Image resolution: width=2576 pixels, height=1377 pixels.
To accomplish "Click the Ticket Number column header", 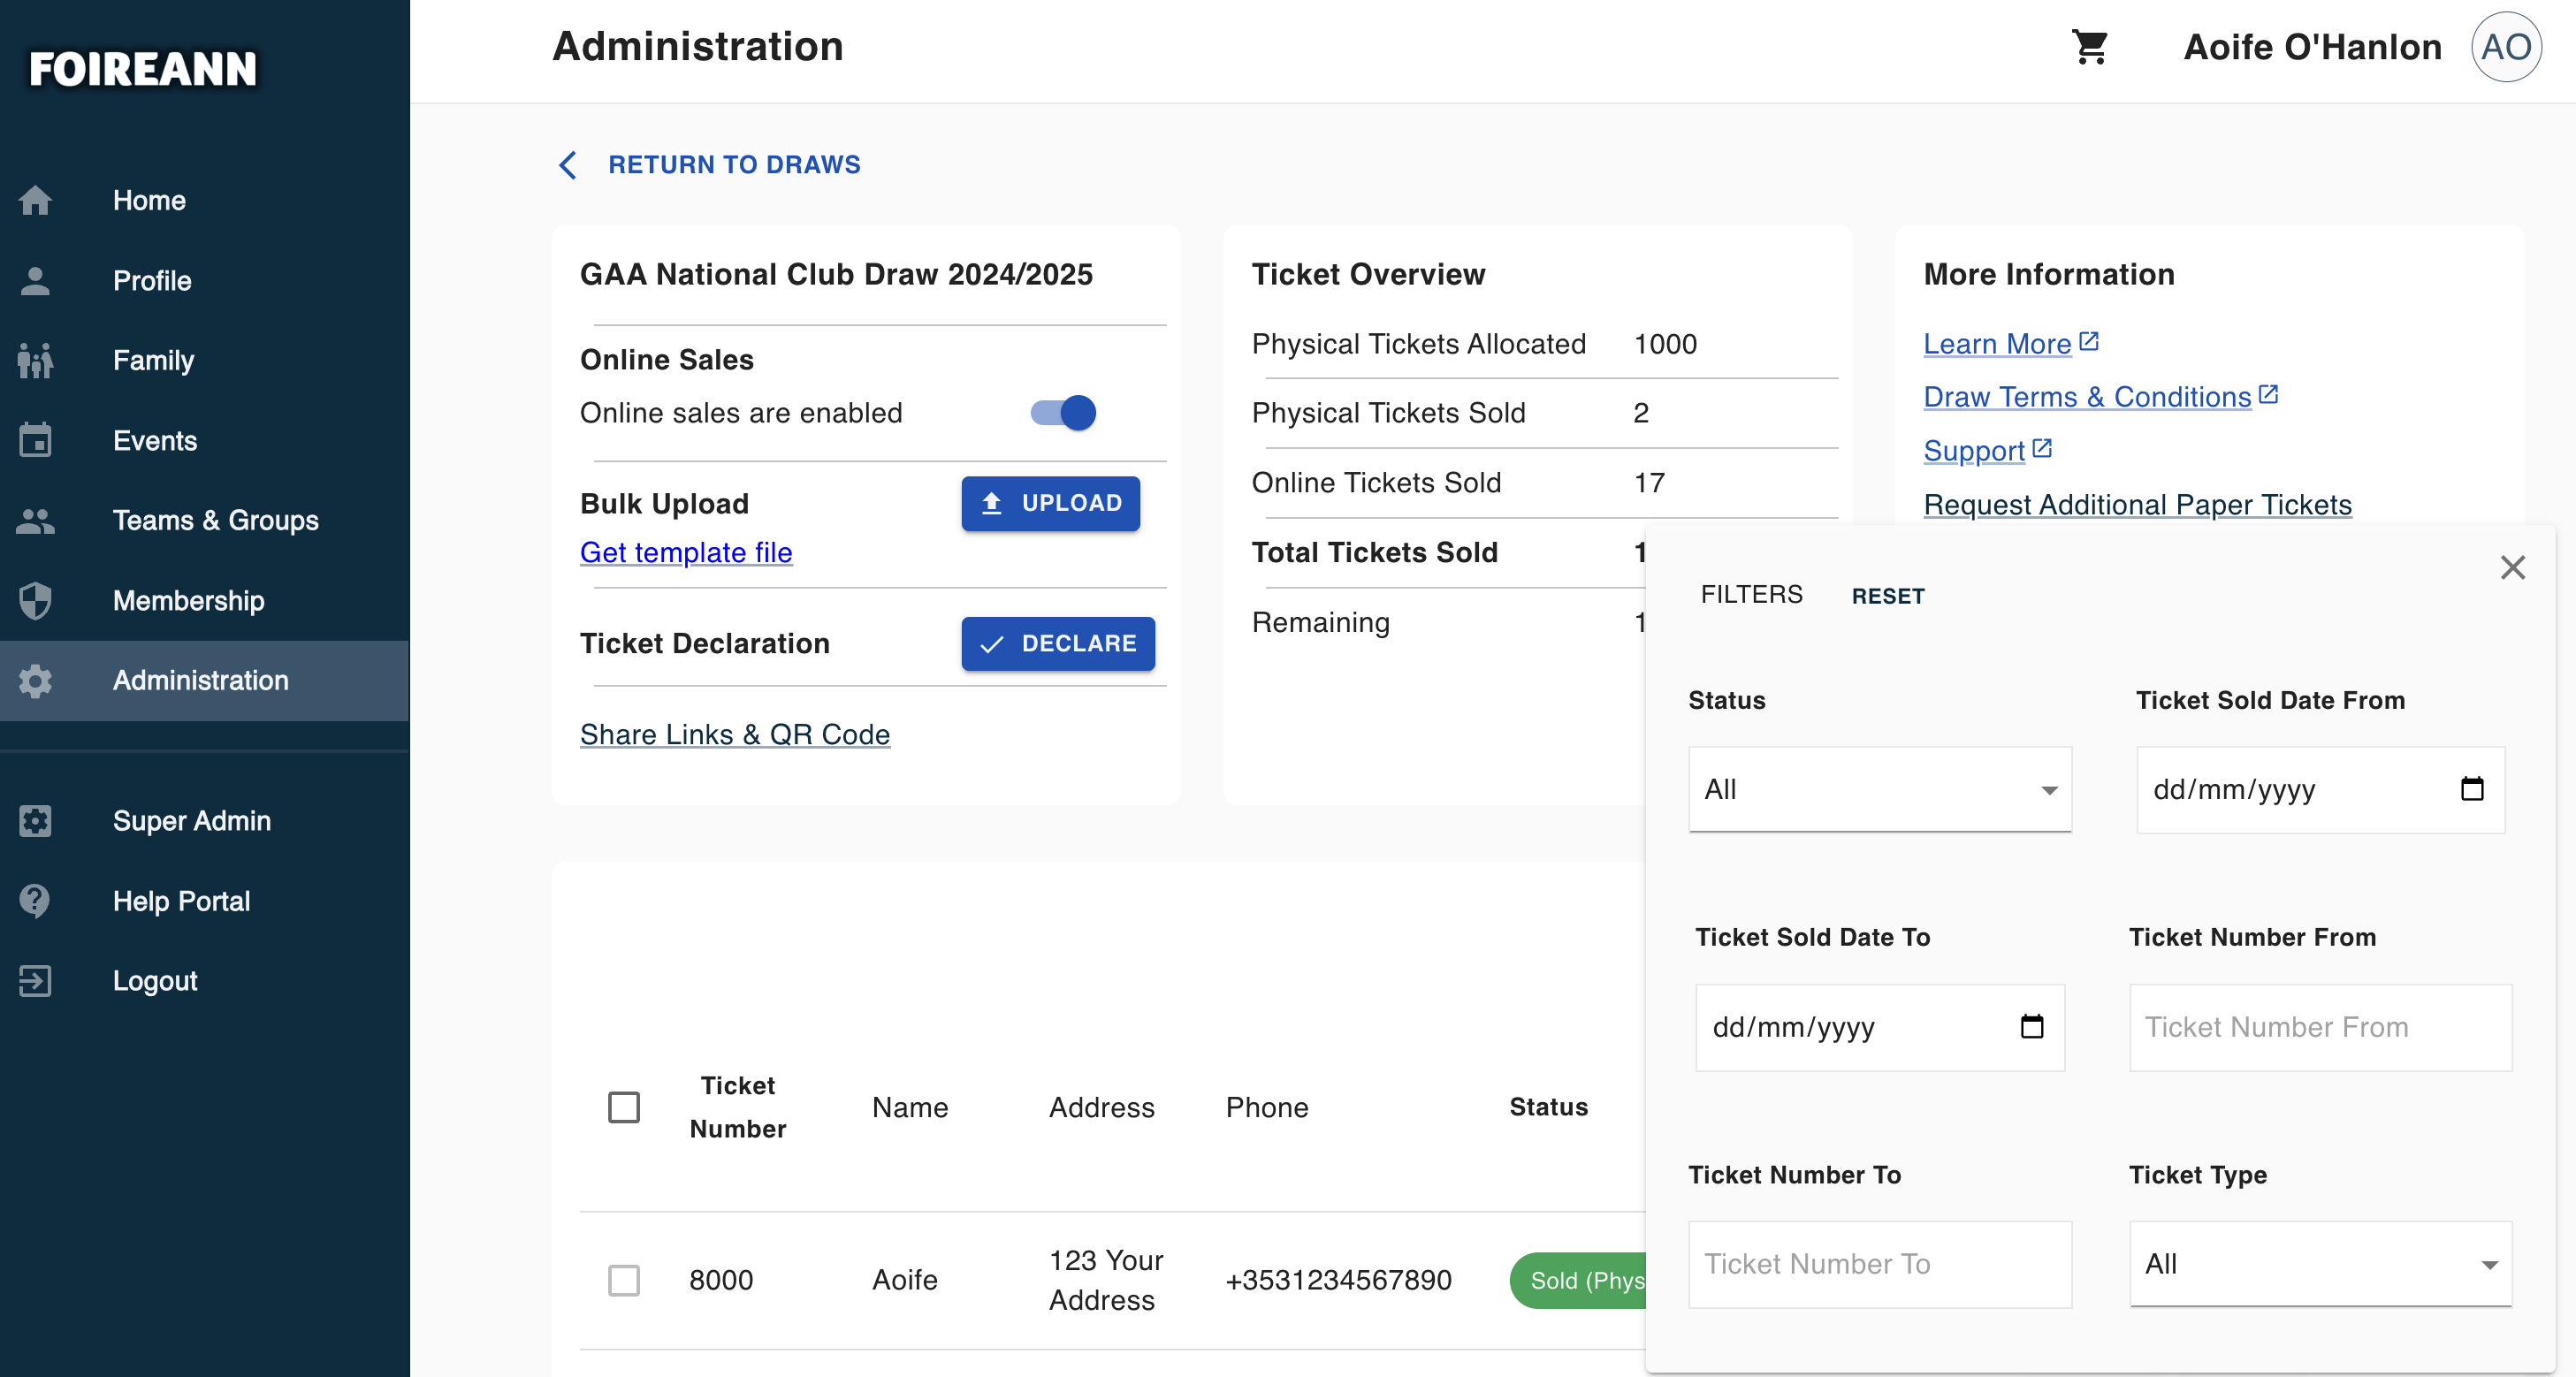I will click(738, 1107).
